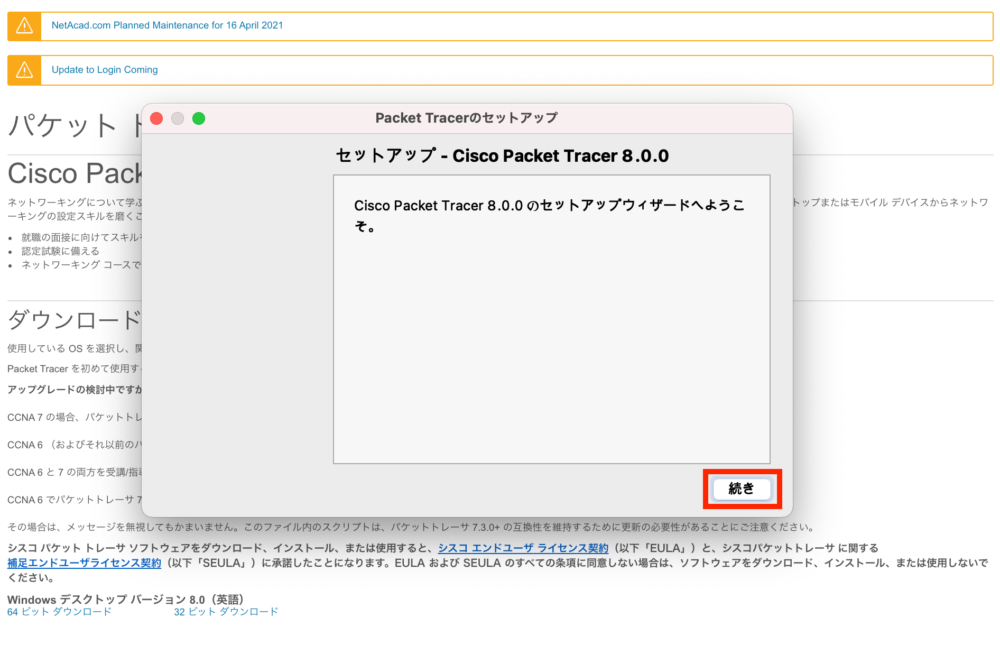Click the Packet Tracerのセットアップ window title

466,118
